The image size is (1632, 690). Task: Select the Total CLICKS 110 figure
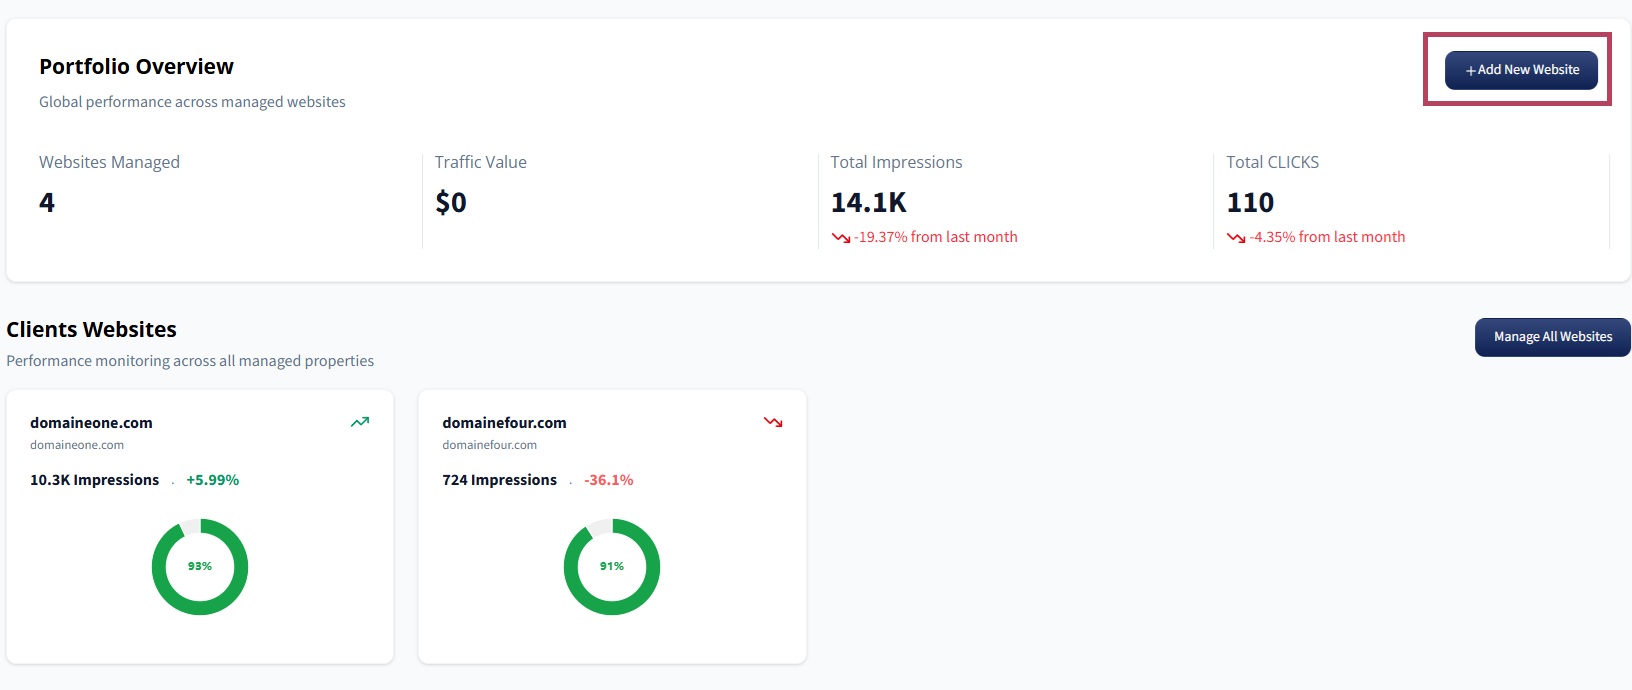coord(1250,203)
